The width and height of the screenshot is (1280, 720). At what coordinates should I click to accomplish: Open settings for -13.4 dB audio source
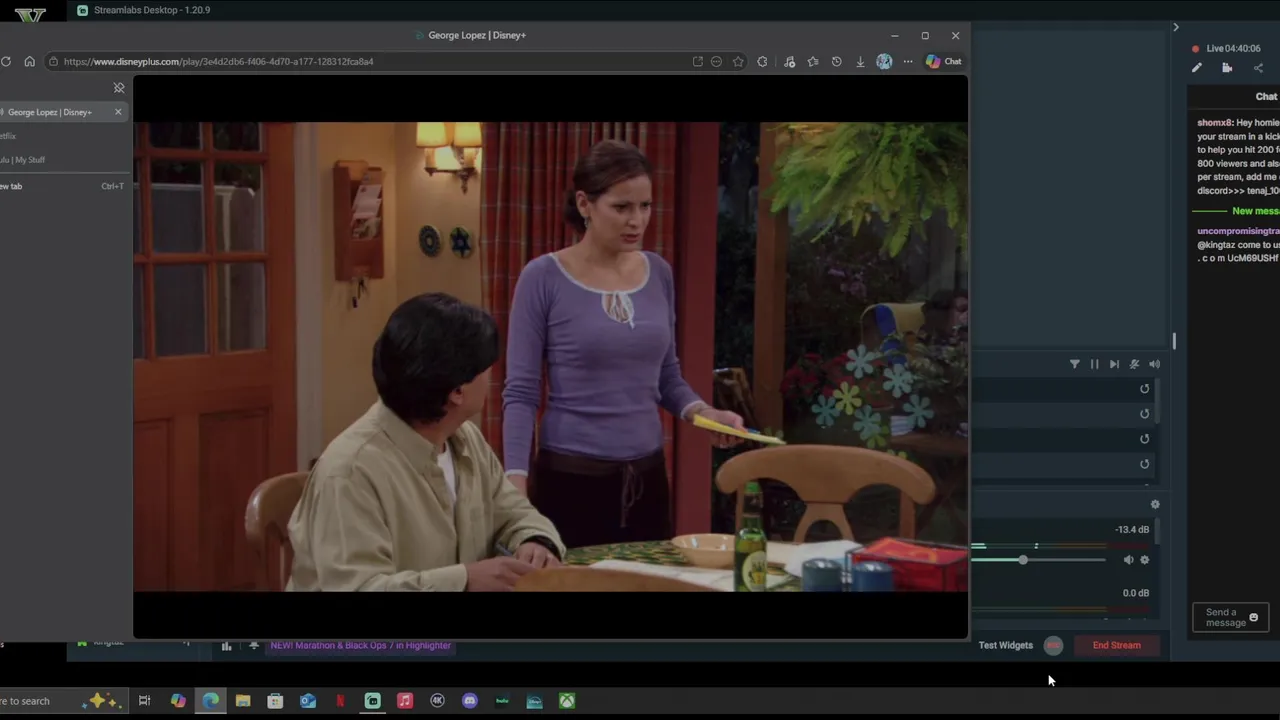click(1145, 560)
